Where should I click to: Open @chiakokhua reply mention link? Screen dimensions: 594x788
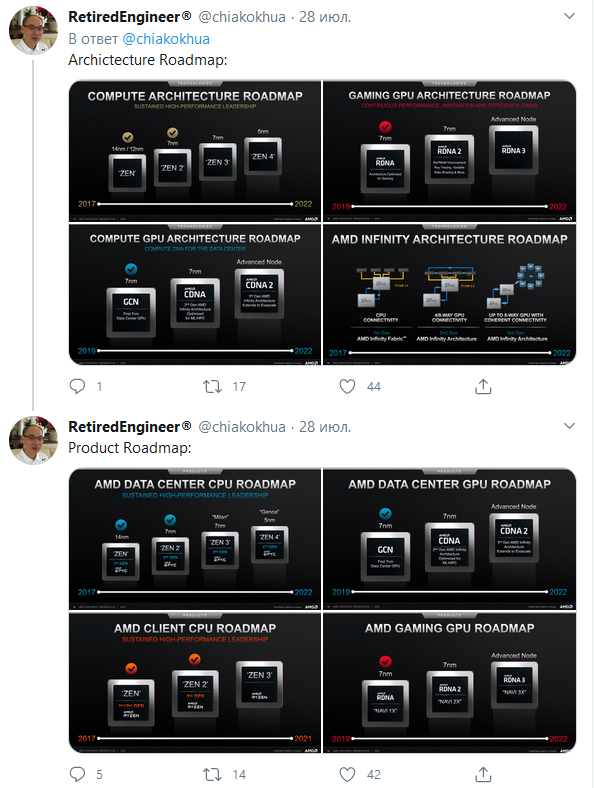166,39
